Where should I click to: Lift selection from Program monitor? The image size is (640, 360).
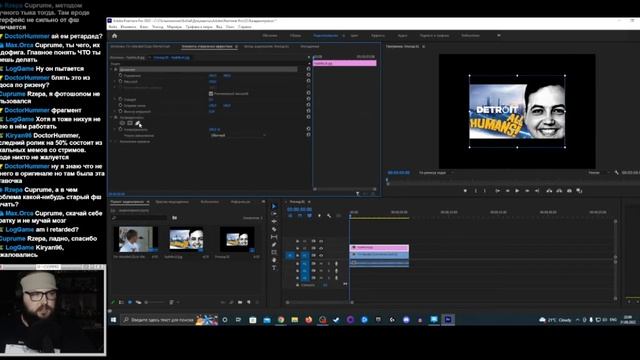pyautogui.click(x=549, y=191)
